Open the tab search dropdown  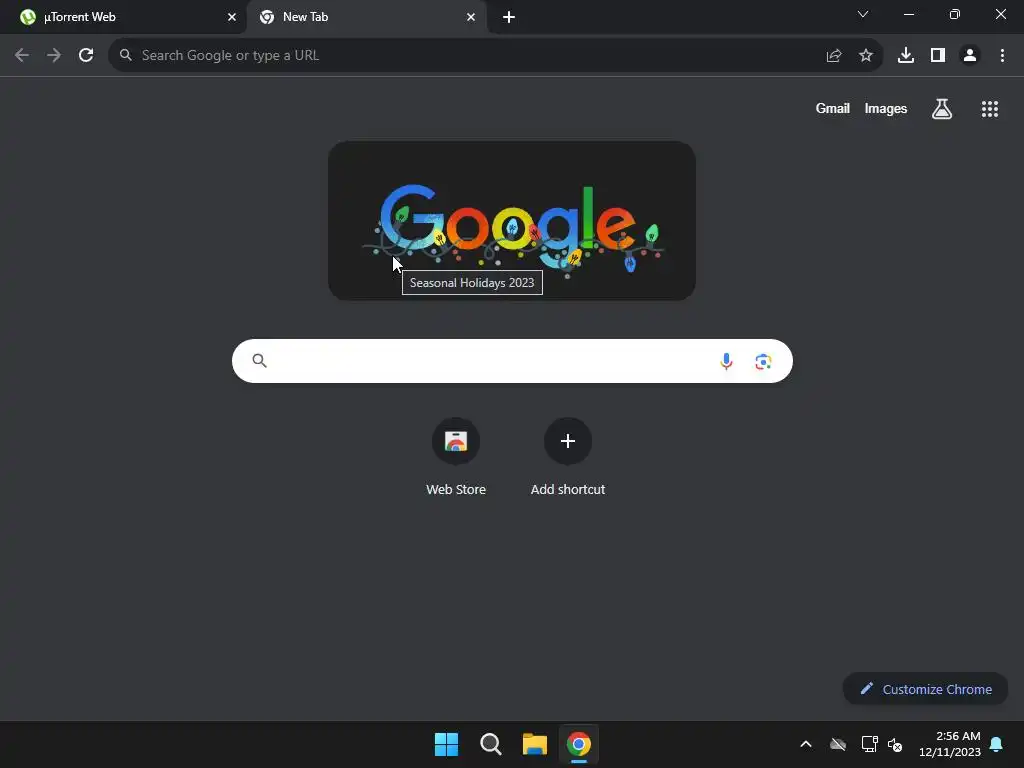coord(863,14)
